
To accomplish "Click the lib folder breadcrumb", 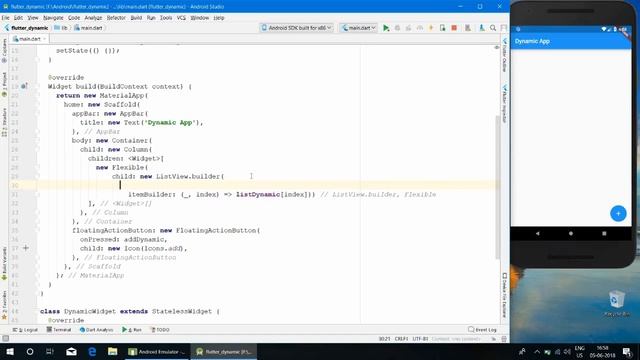I will [61, 28].
